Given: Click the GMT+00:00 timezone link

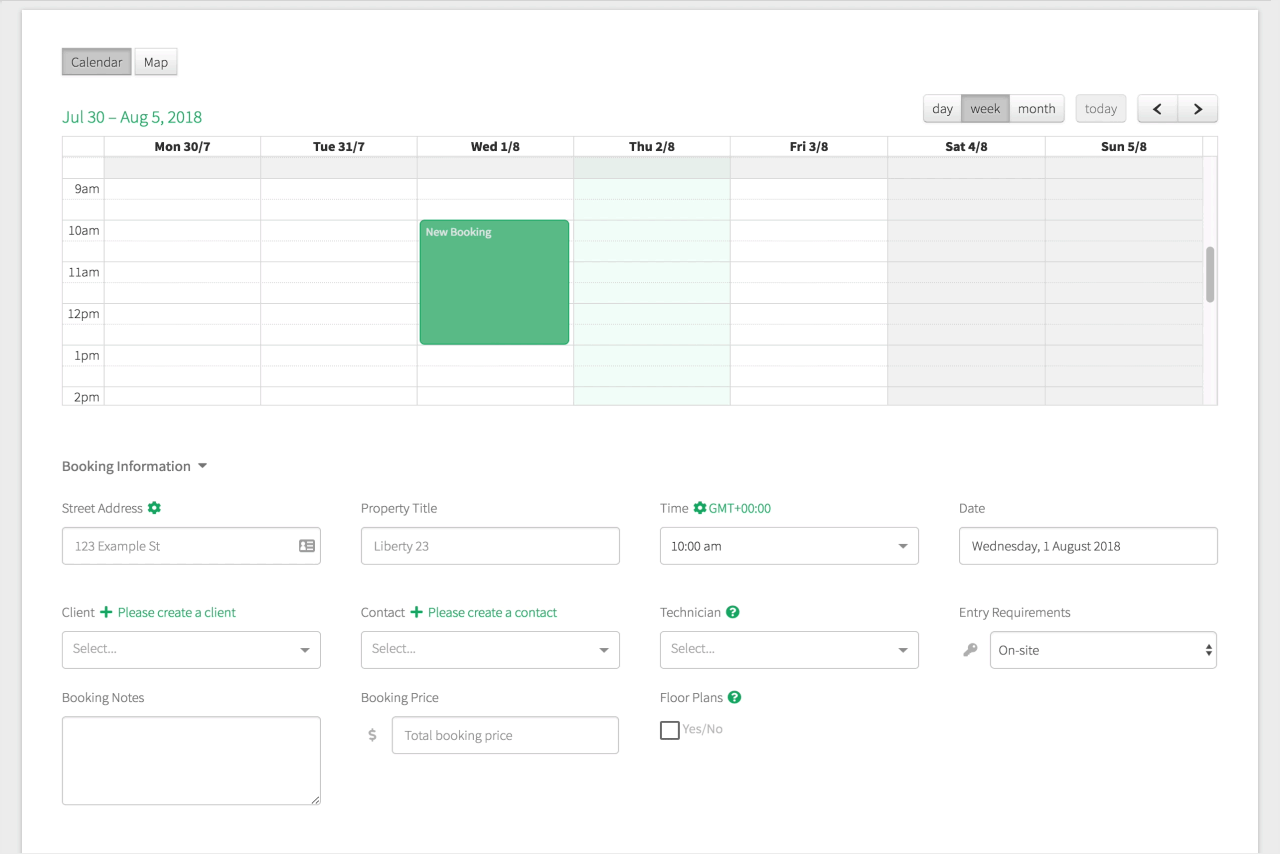Looking at the screenshot, I should click(x=740, y=508).
